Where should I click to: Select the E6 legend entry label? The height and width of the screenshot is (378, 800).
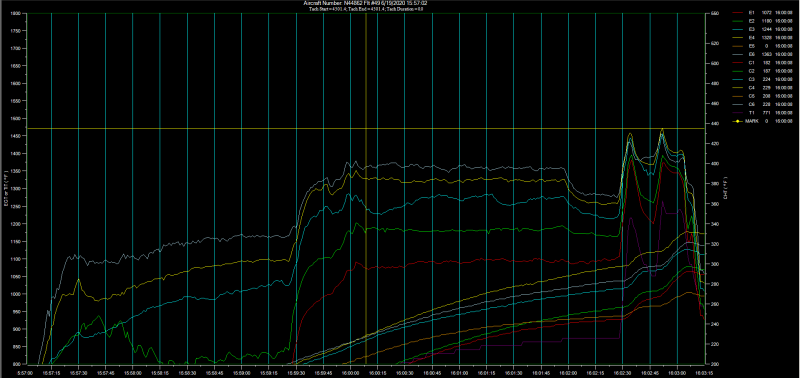point(752,54)
